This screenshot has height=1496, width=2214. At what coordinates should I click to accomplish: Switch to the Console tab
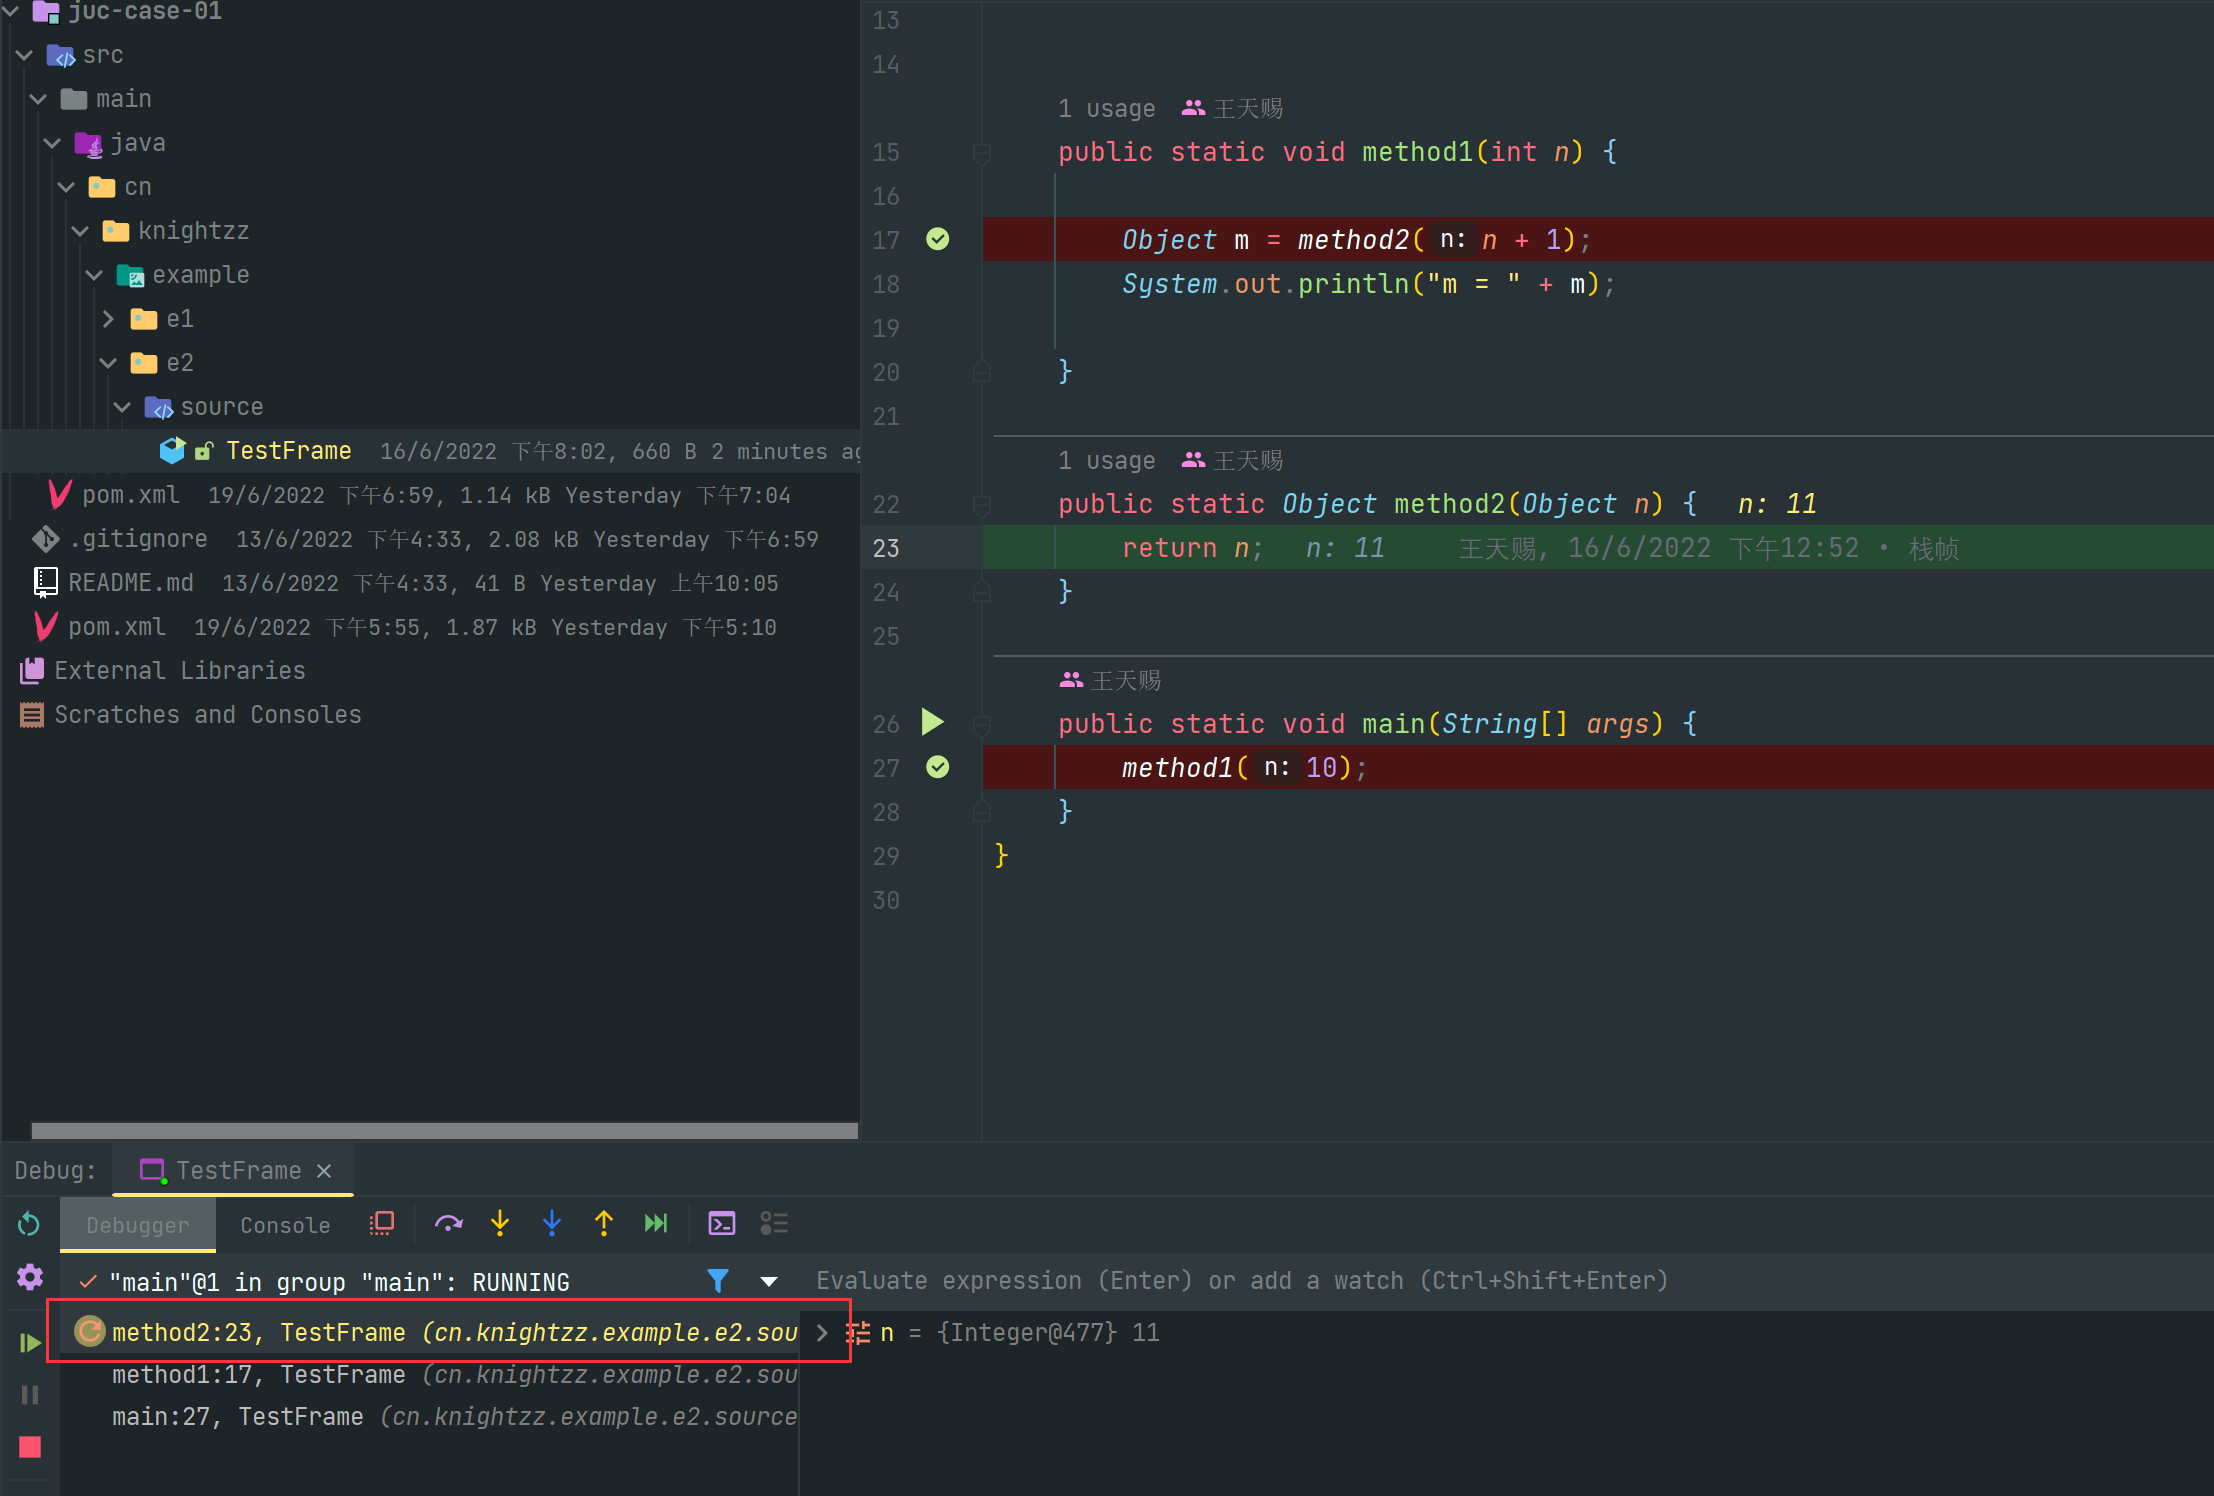click(x=285, y=1225)
